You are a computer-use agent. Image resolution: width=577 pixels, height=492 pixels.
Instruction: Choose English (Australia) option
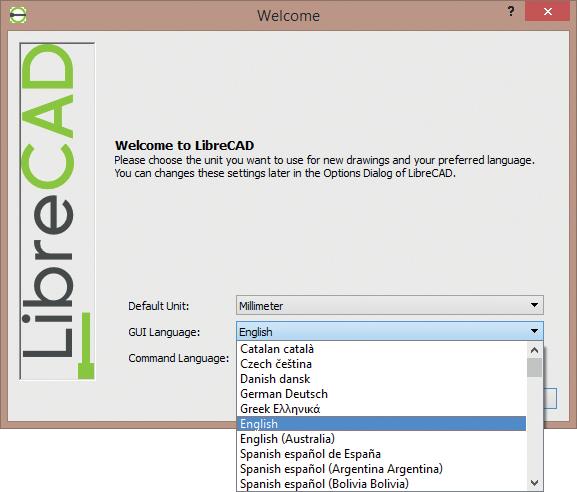click(x=382, y=439)
